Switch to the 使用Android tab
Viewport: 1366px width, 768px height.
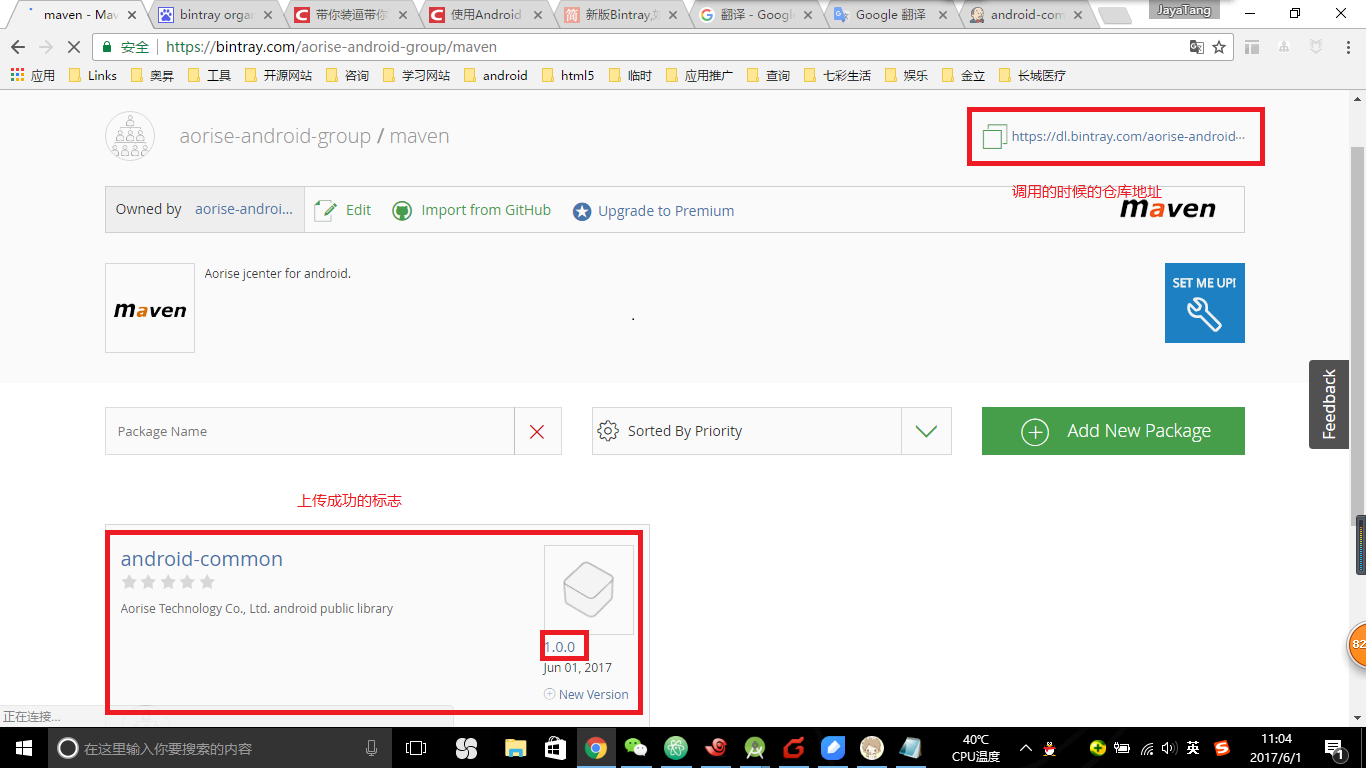point(483,15)
